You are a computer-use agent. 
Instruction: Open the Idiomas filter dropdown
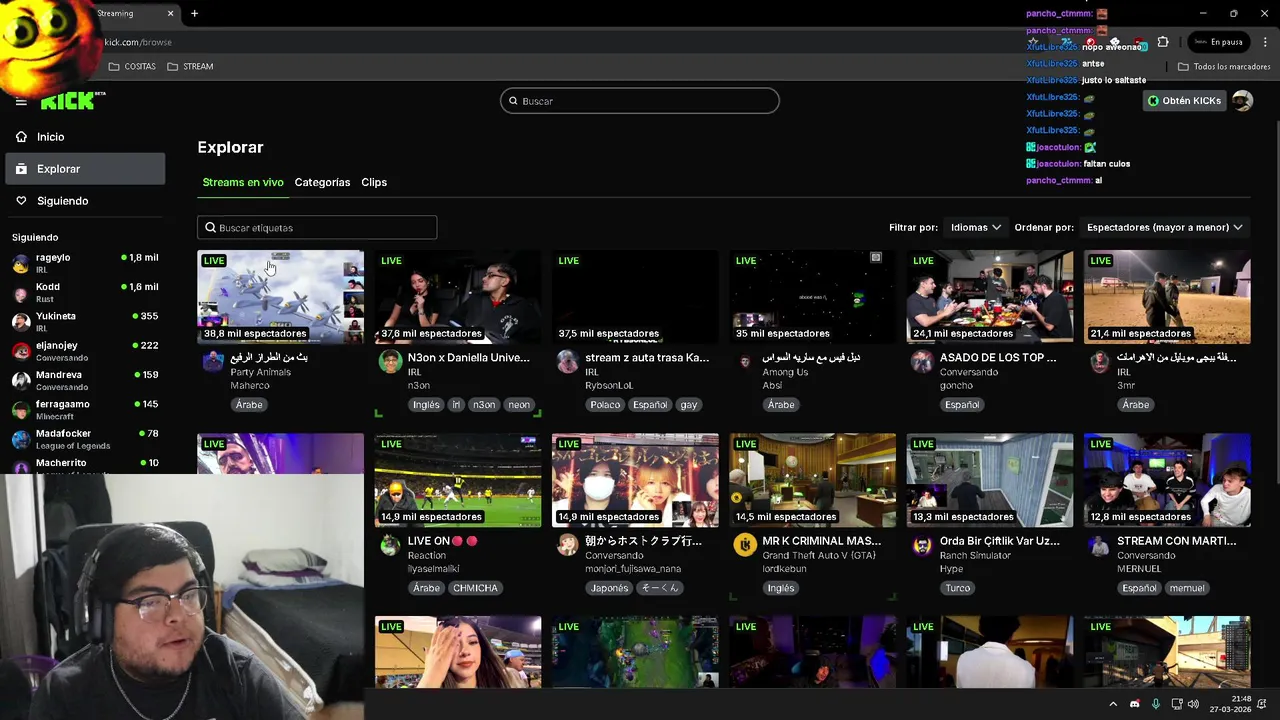point(975,228)
